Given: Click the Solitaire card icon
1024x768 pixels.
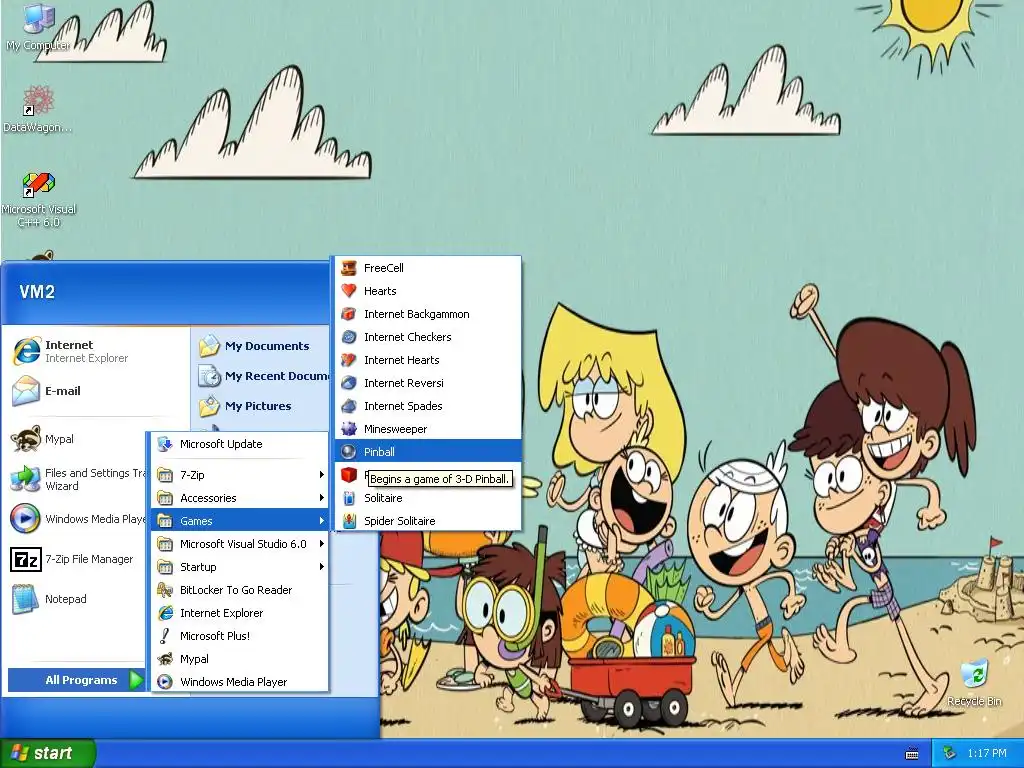Looking at the screenshot, I should (x=349, y=498).
